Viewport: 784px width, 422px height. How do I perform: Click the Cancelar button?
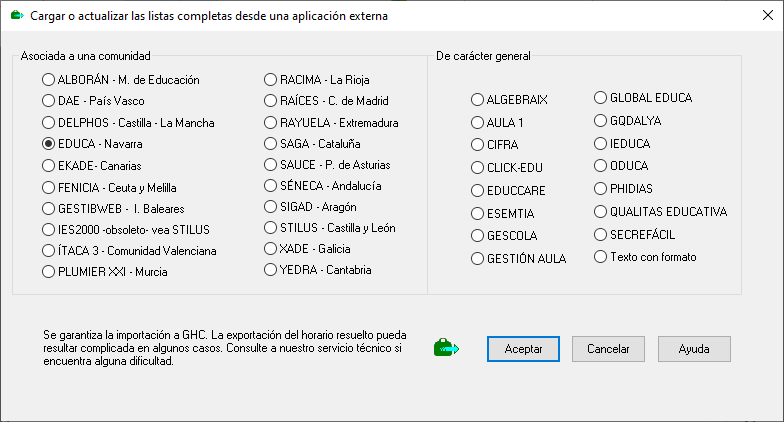pos(608,349)
